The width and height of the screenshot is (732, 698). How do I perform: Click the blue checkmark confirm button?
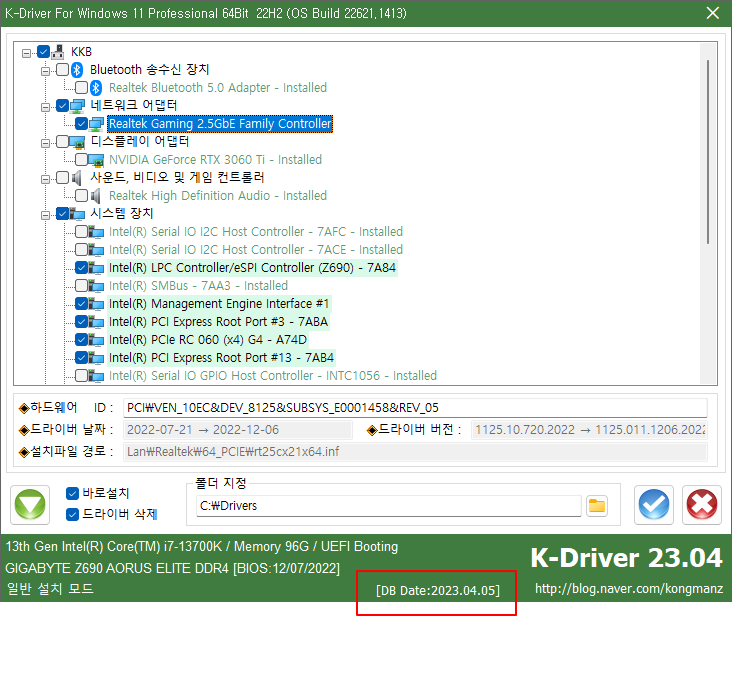click(x=654, y=505)
